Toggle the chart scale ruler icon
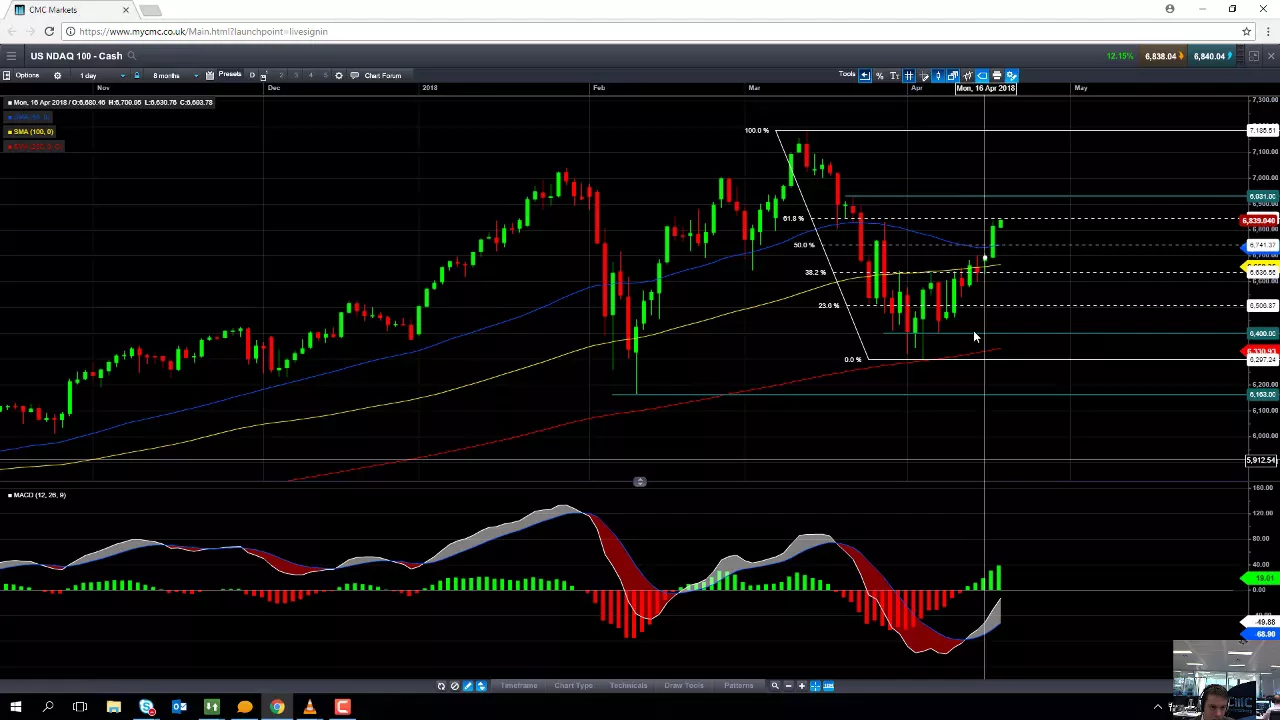Screen dimensions: 1280x720 [828, 686]
